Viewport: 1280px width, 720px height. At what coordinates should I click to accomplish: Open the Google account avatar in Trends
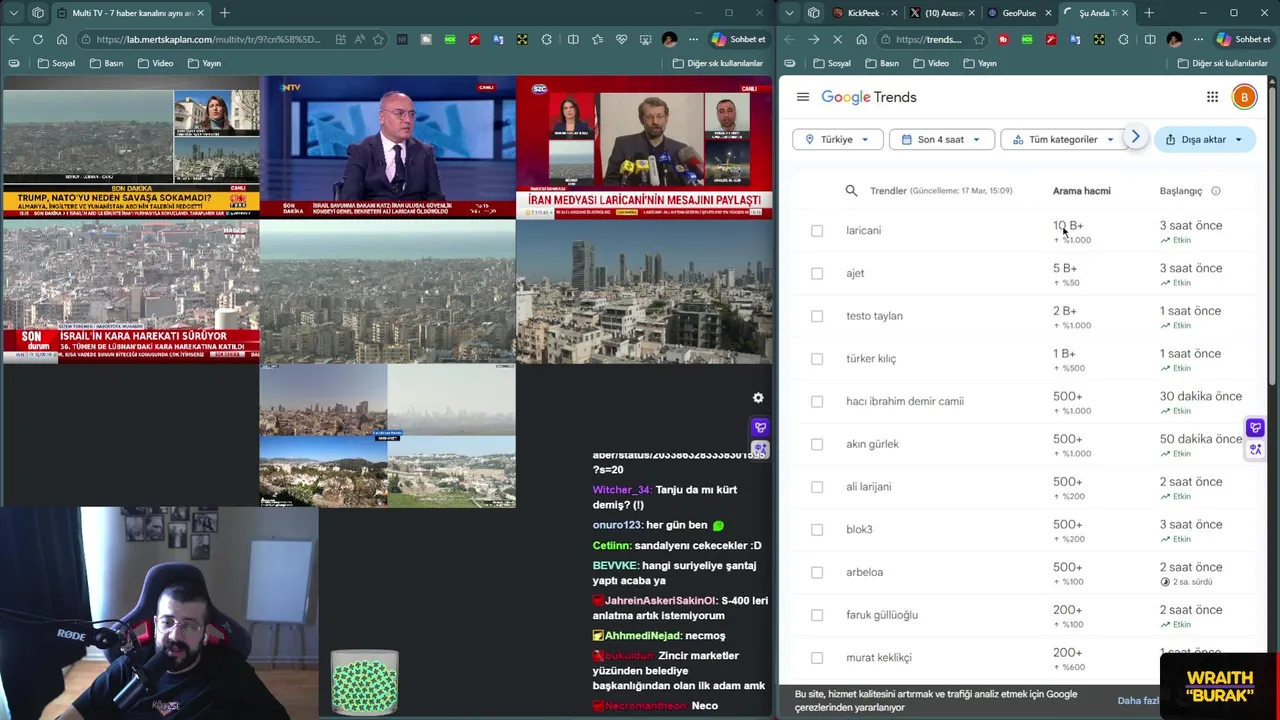tap(1244, 97)
